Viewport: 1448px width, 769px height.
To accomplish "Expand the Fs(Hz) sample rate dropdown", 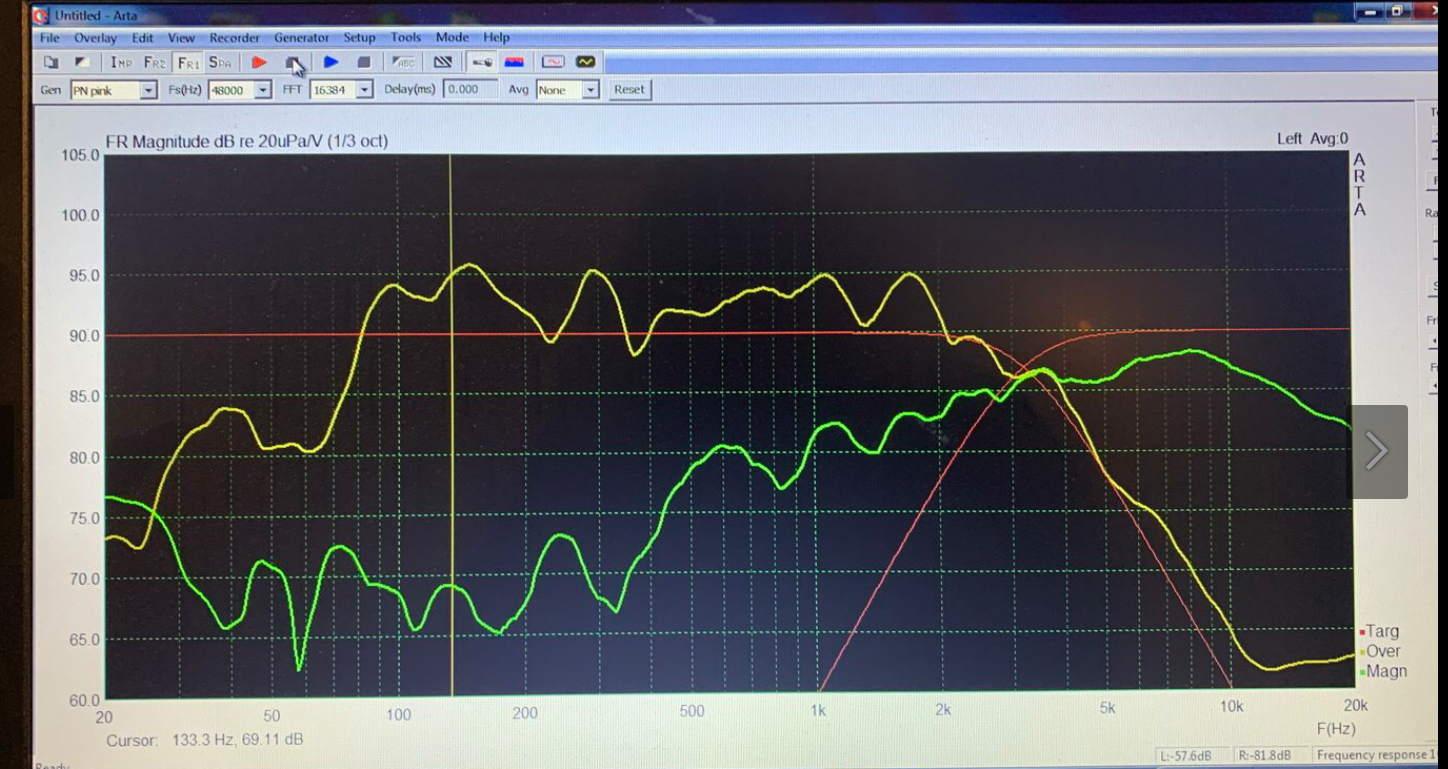I will (263, 90).
